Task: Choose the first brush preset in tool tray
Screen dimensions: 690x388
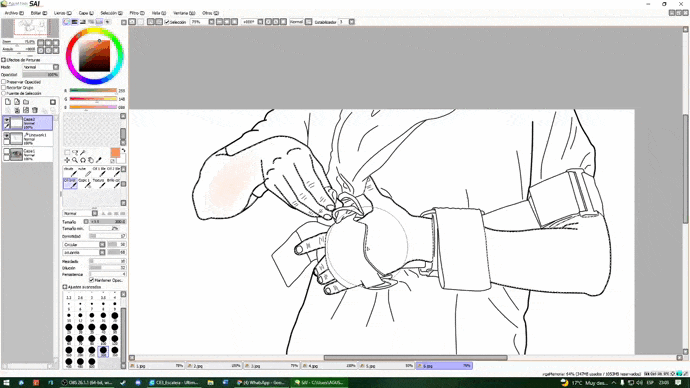Action: pos(70,172)
